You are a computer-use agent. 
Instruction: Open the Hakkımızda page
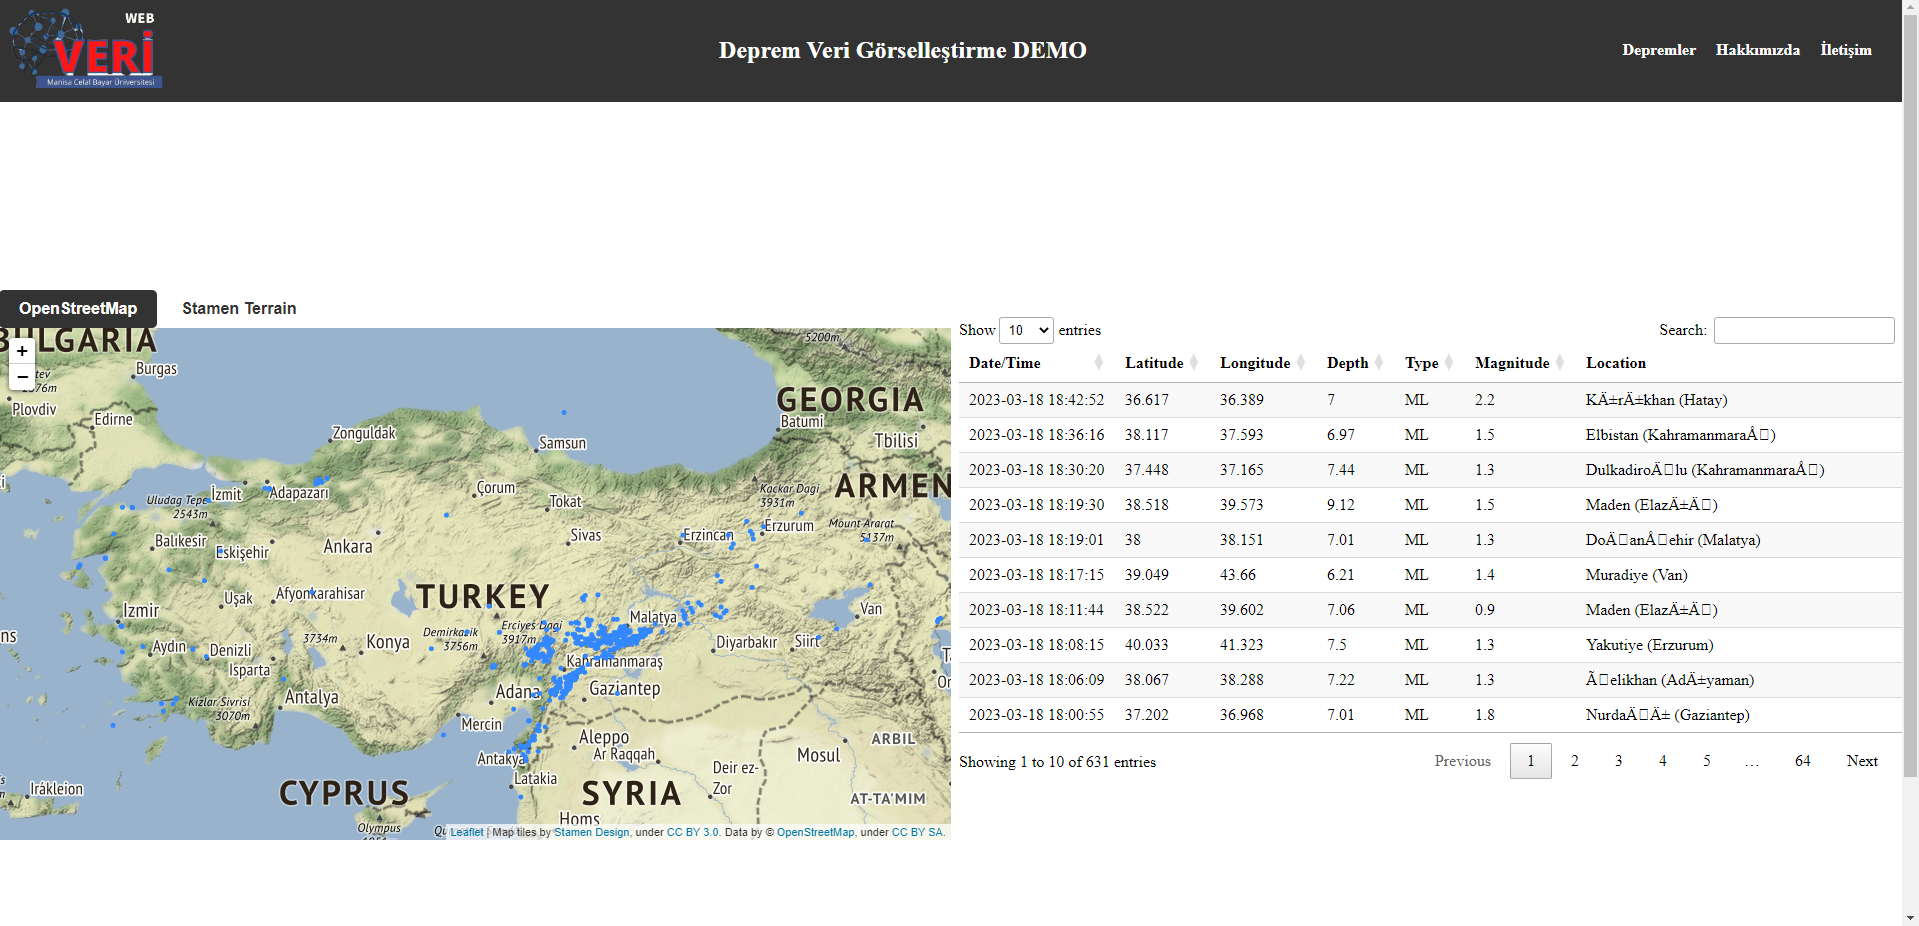[1757, 50]
